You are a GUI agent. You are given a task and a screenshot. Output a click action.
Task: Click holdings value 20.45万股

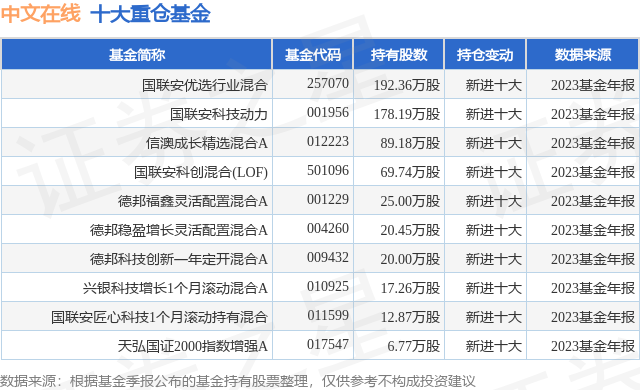tap(410, 230)
